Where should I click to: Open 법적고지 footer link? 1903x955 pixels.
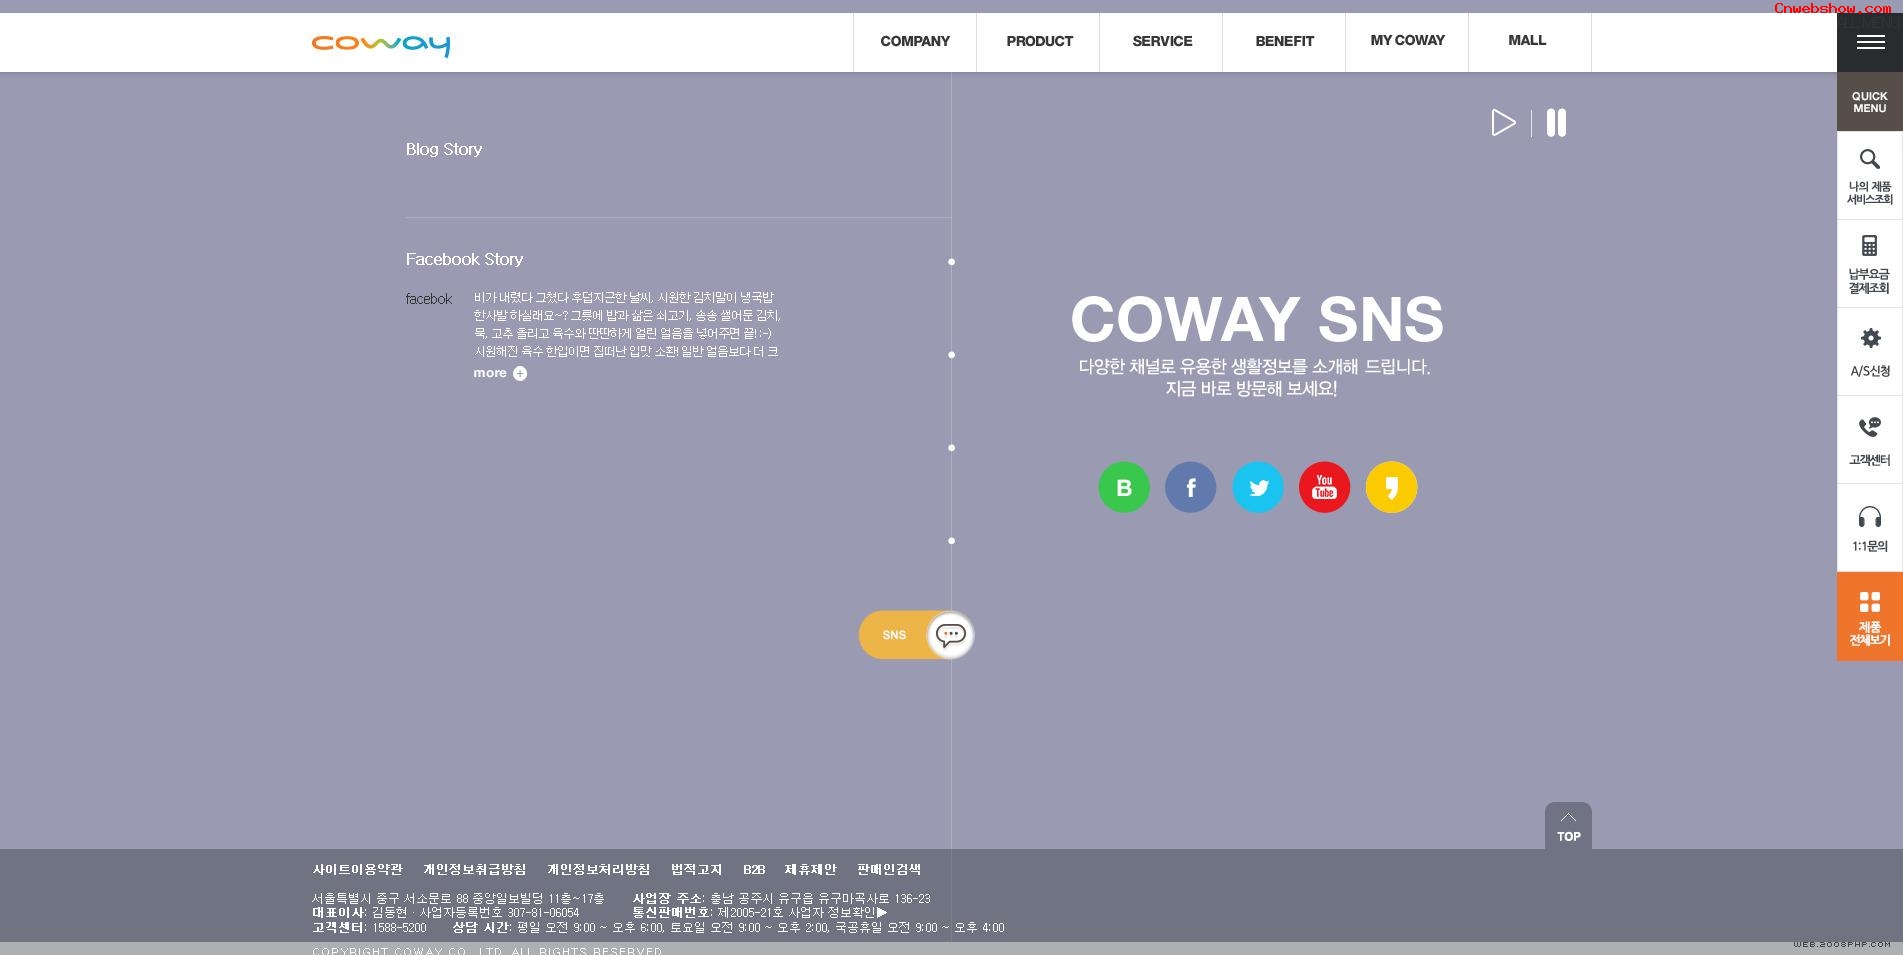(x=696, y=869)
